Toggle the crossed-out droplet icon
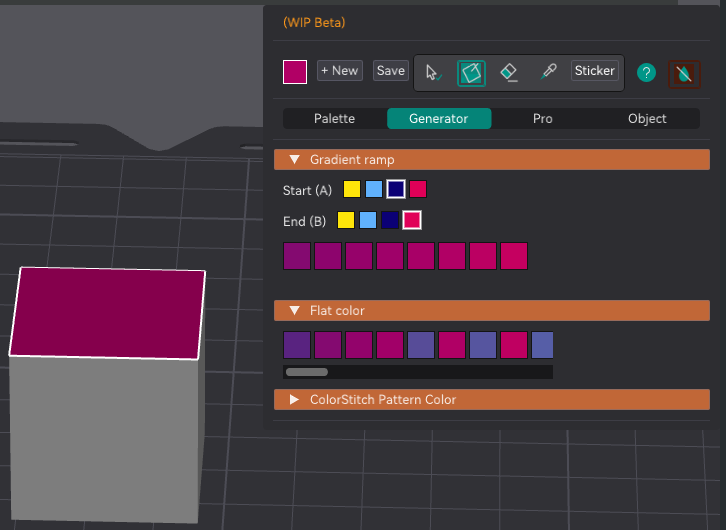The image size is (726, 530). [x=684, y=74]
